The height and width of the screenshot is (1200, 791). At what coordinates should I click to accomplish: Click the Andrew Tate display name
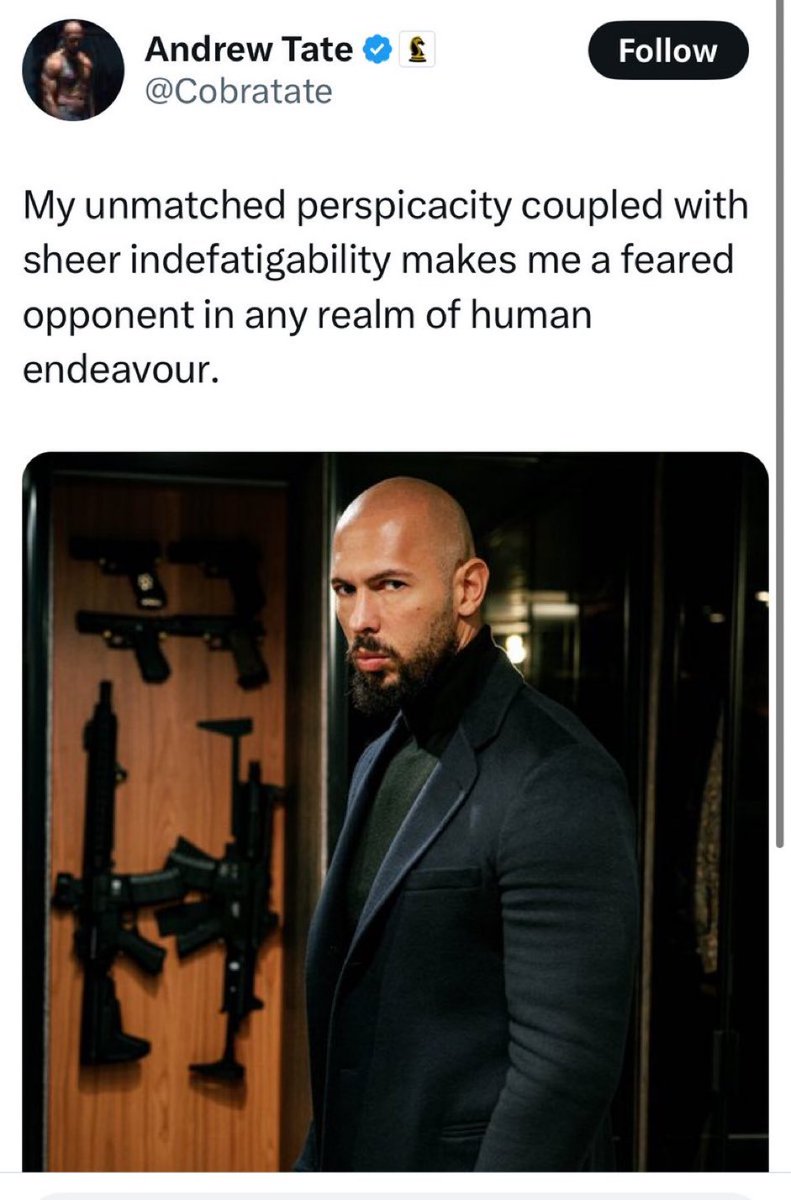tap(249, 49)
